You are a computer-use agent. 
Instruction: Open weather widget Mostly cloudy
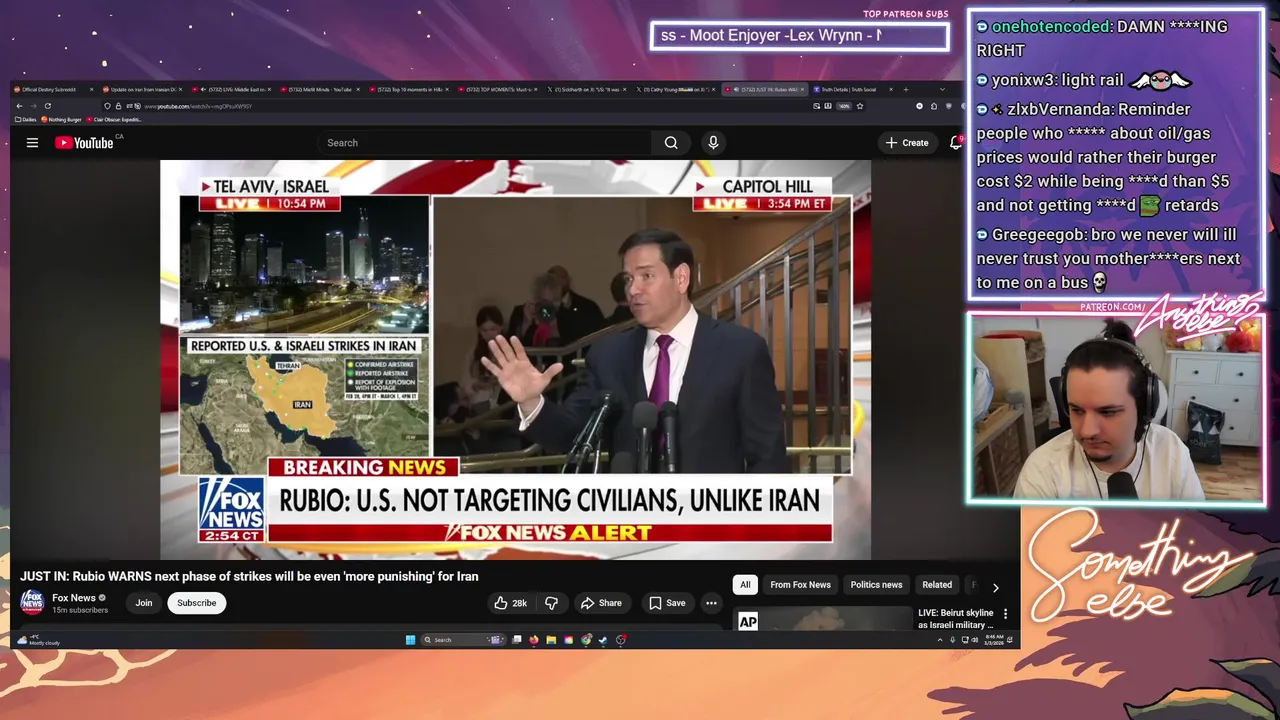click(38, 640)
